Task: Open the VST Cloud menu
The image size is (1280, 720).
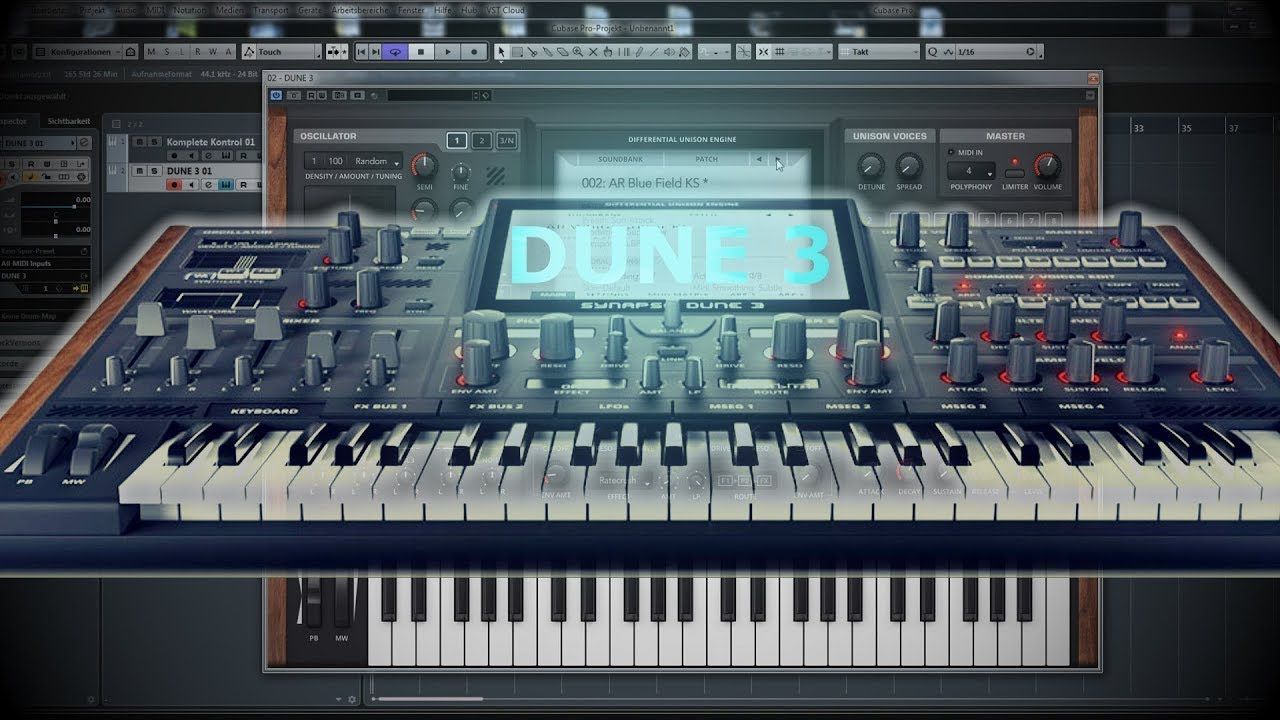Action: coord(505,10)
